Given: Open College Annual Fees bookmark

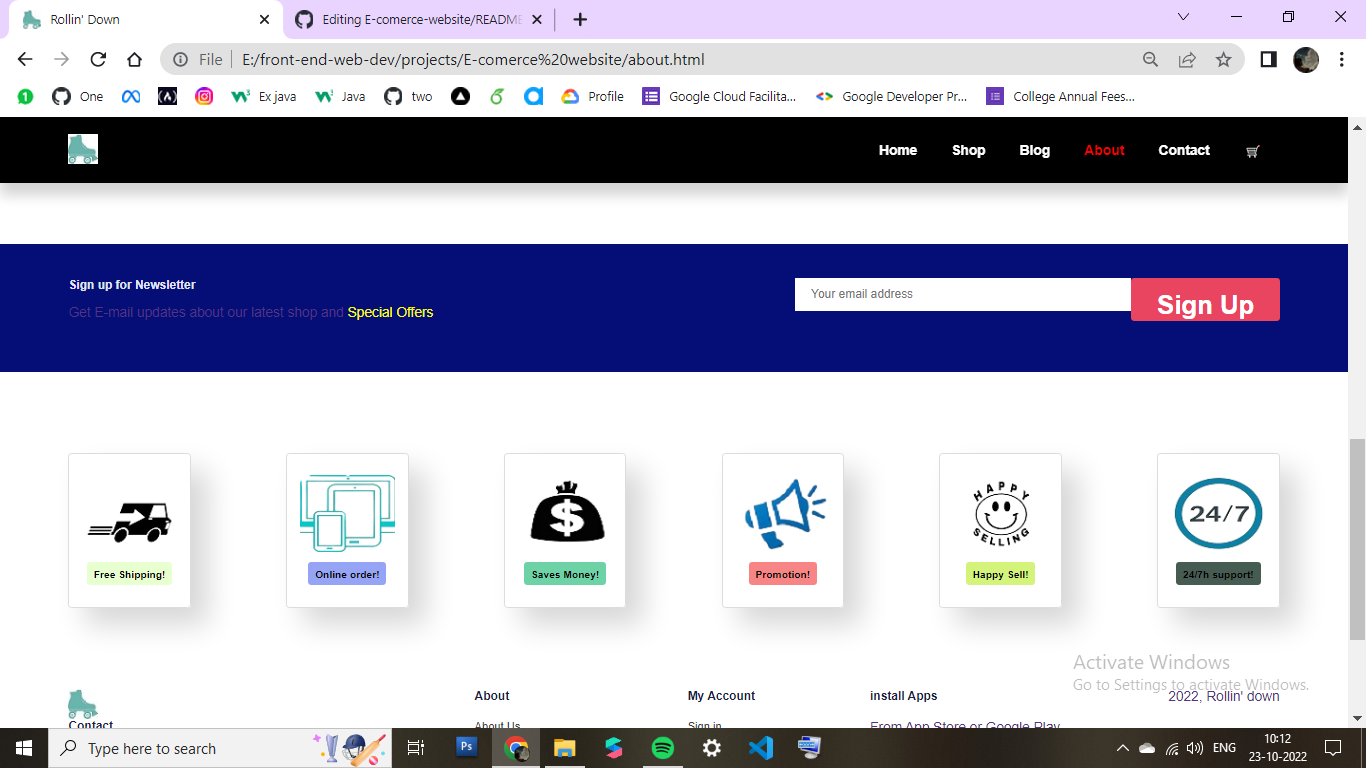Looking at the screenshot, I should point(1061,96).
